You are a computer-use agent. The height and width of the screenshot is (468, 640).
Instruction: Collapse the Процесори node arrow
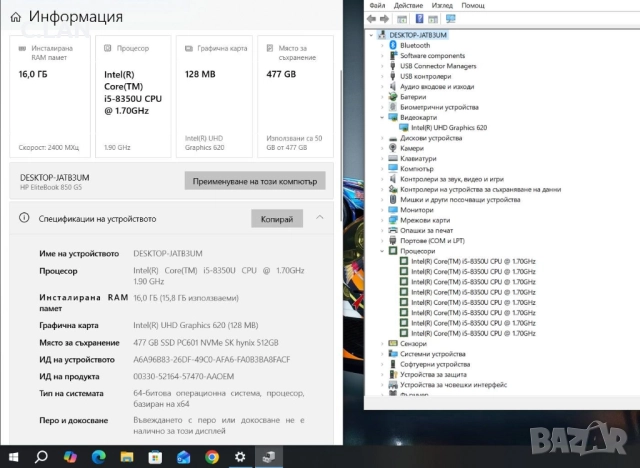(382, 251)
